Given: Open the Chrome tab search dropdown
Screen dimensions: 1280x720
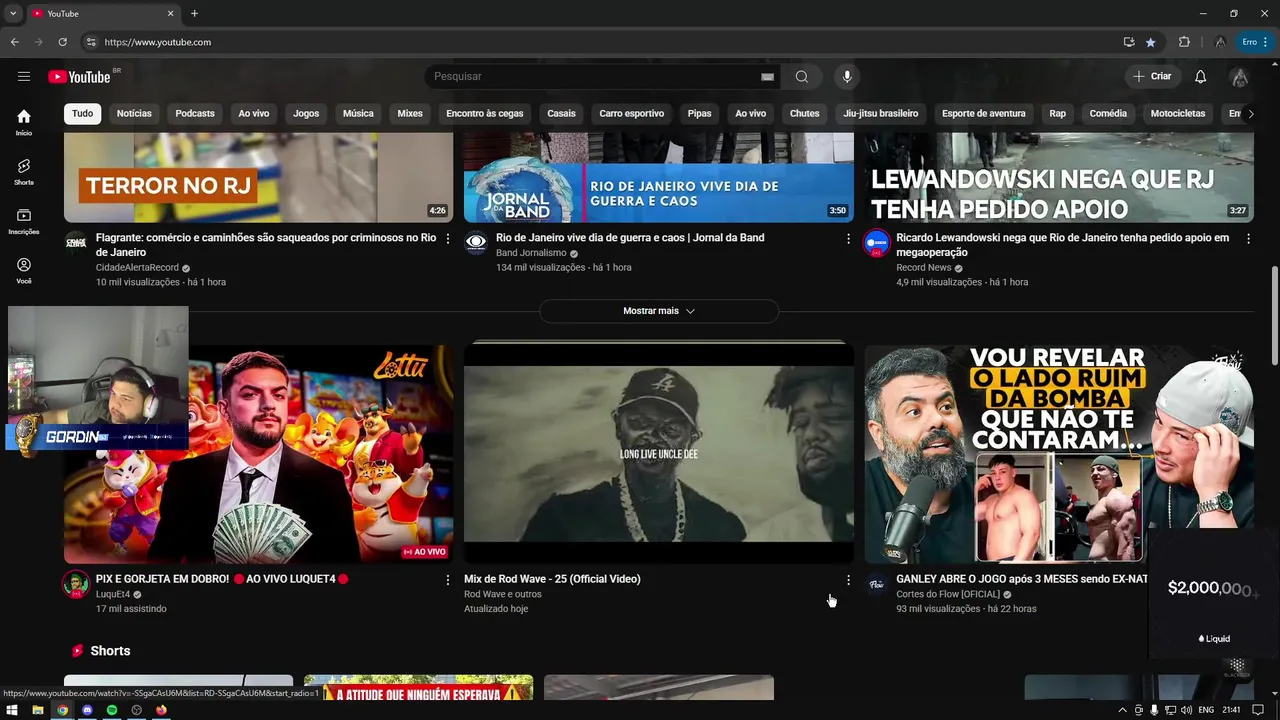Looking at the screenshot, I should click(13, 13).
